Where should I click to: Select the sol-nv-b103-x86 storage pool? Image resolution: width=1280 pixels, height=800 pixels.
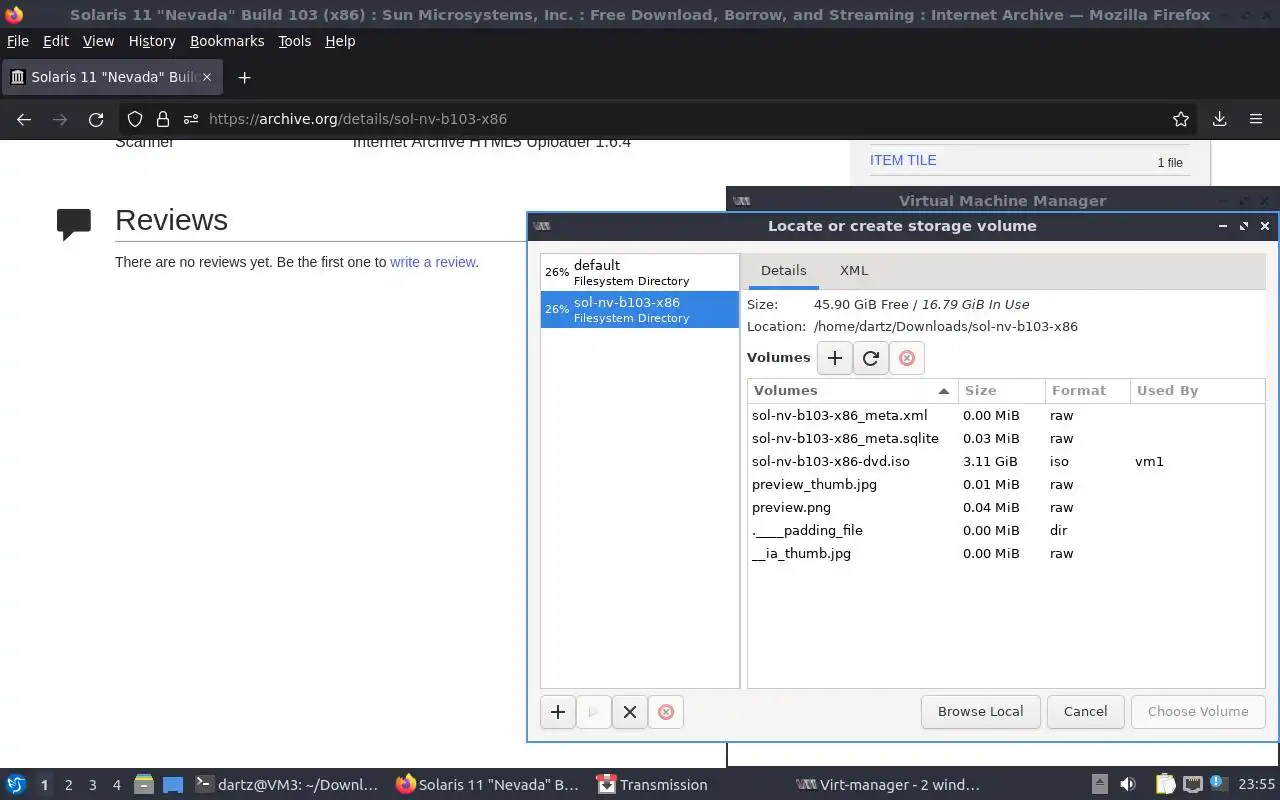tap(640, 309)
